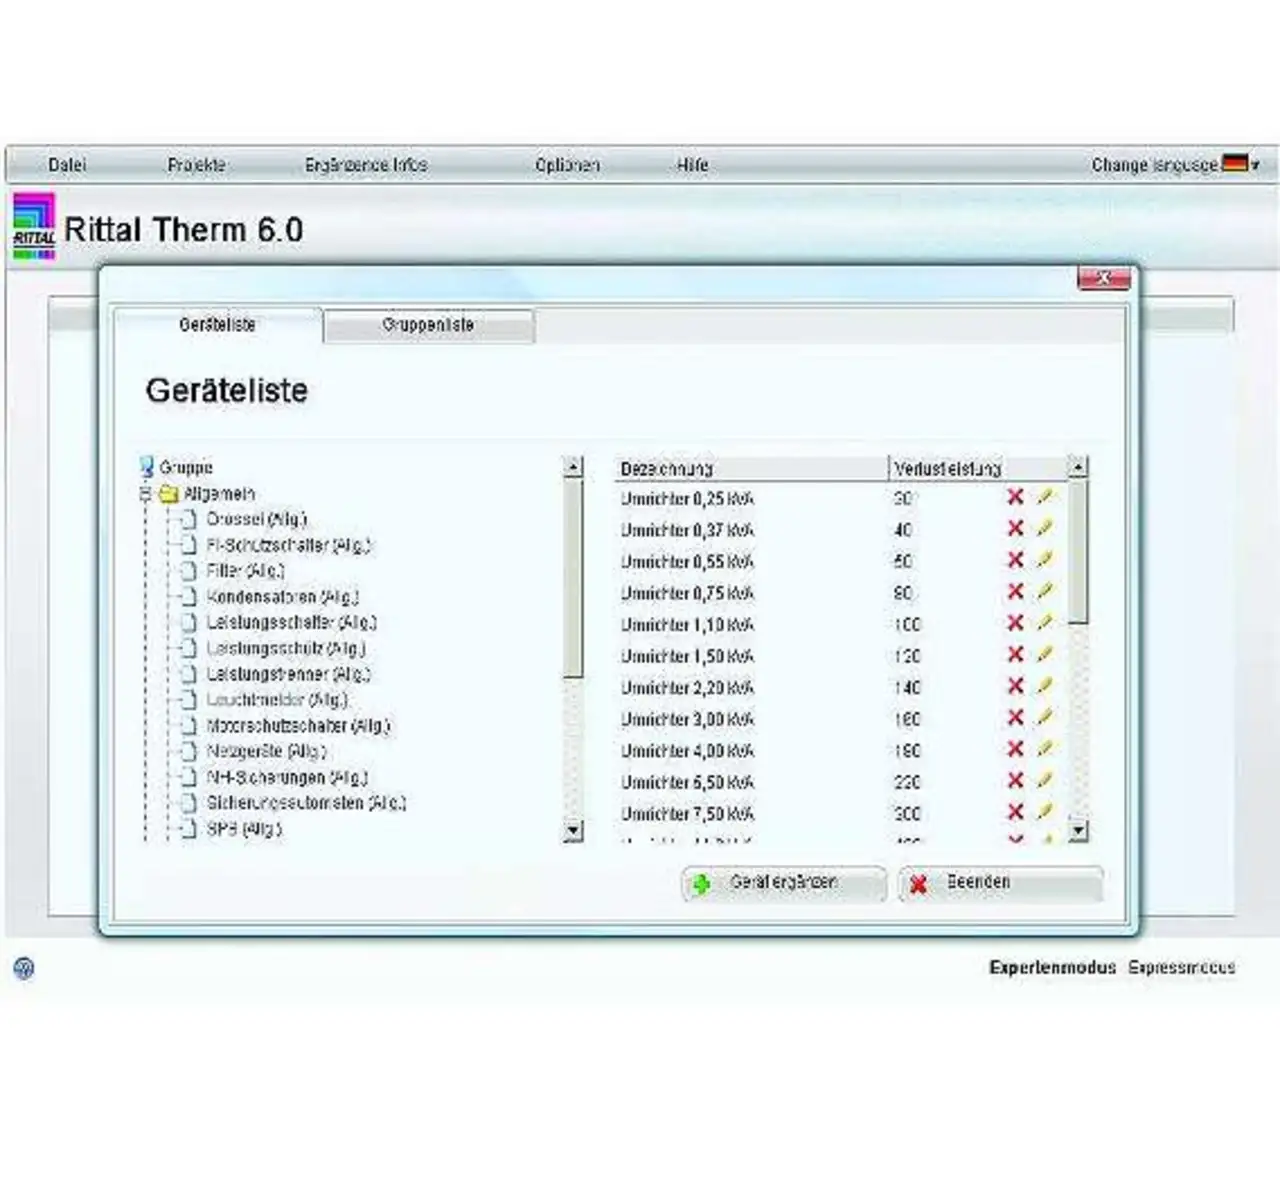Remove Umrichter 4,00 kVA with red X
Image resolution: width=1280 pixels, height=1190 pixels.
click(x=1015, y=749)
